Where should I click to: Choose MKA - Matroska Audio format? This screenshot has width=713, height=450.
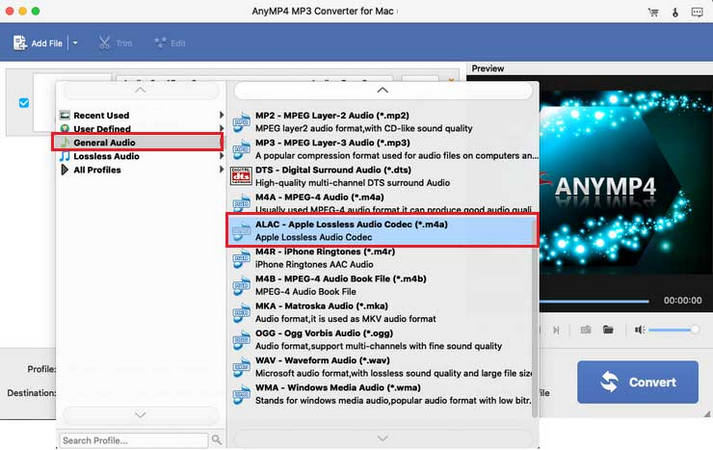[x=382, y=313]
